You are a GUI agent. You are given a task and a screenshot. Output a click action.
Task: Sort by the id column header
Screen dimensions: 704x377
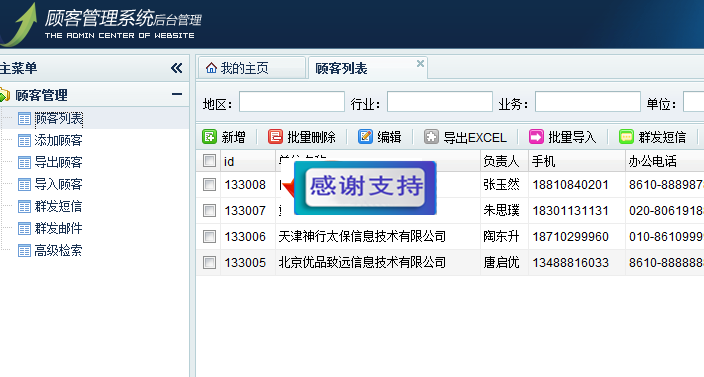[248, 161]
